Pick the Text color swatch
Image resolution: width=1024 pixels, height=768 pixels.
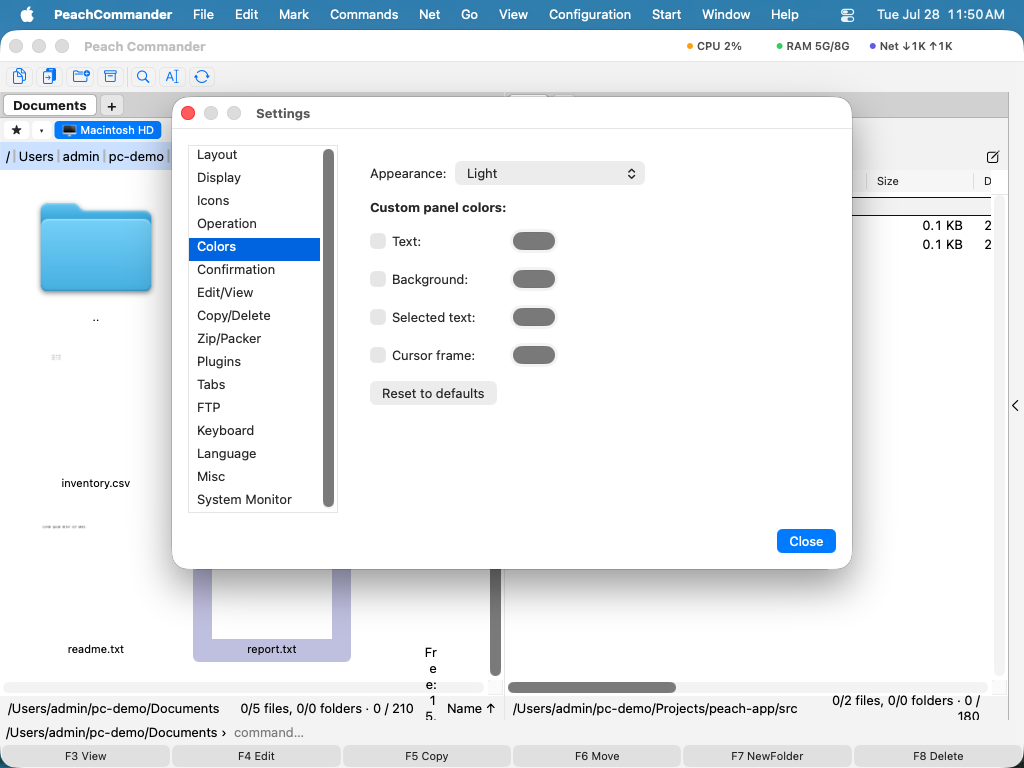point(534,241)
